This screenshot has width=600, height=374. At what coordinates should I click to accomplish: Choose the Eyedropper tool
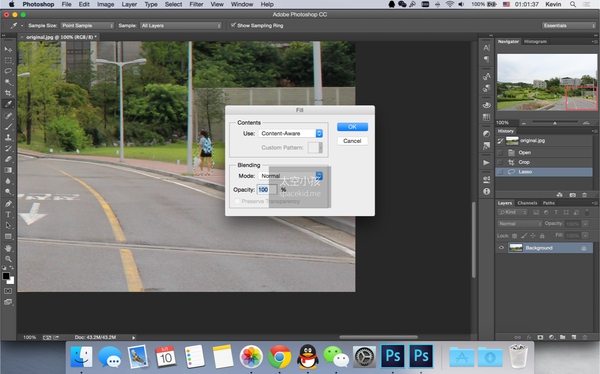[8, 104]
